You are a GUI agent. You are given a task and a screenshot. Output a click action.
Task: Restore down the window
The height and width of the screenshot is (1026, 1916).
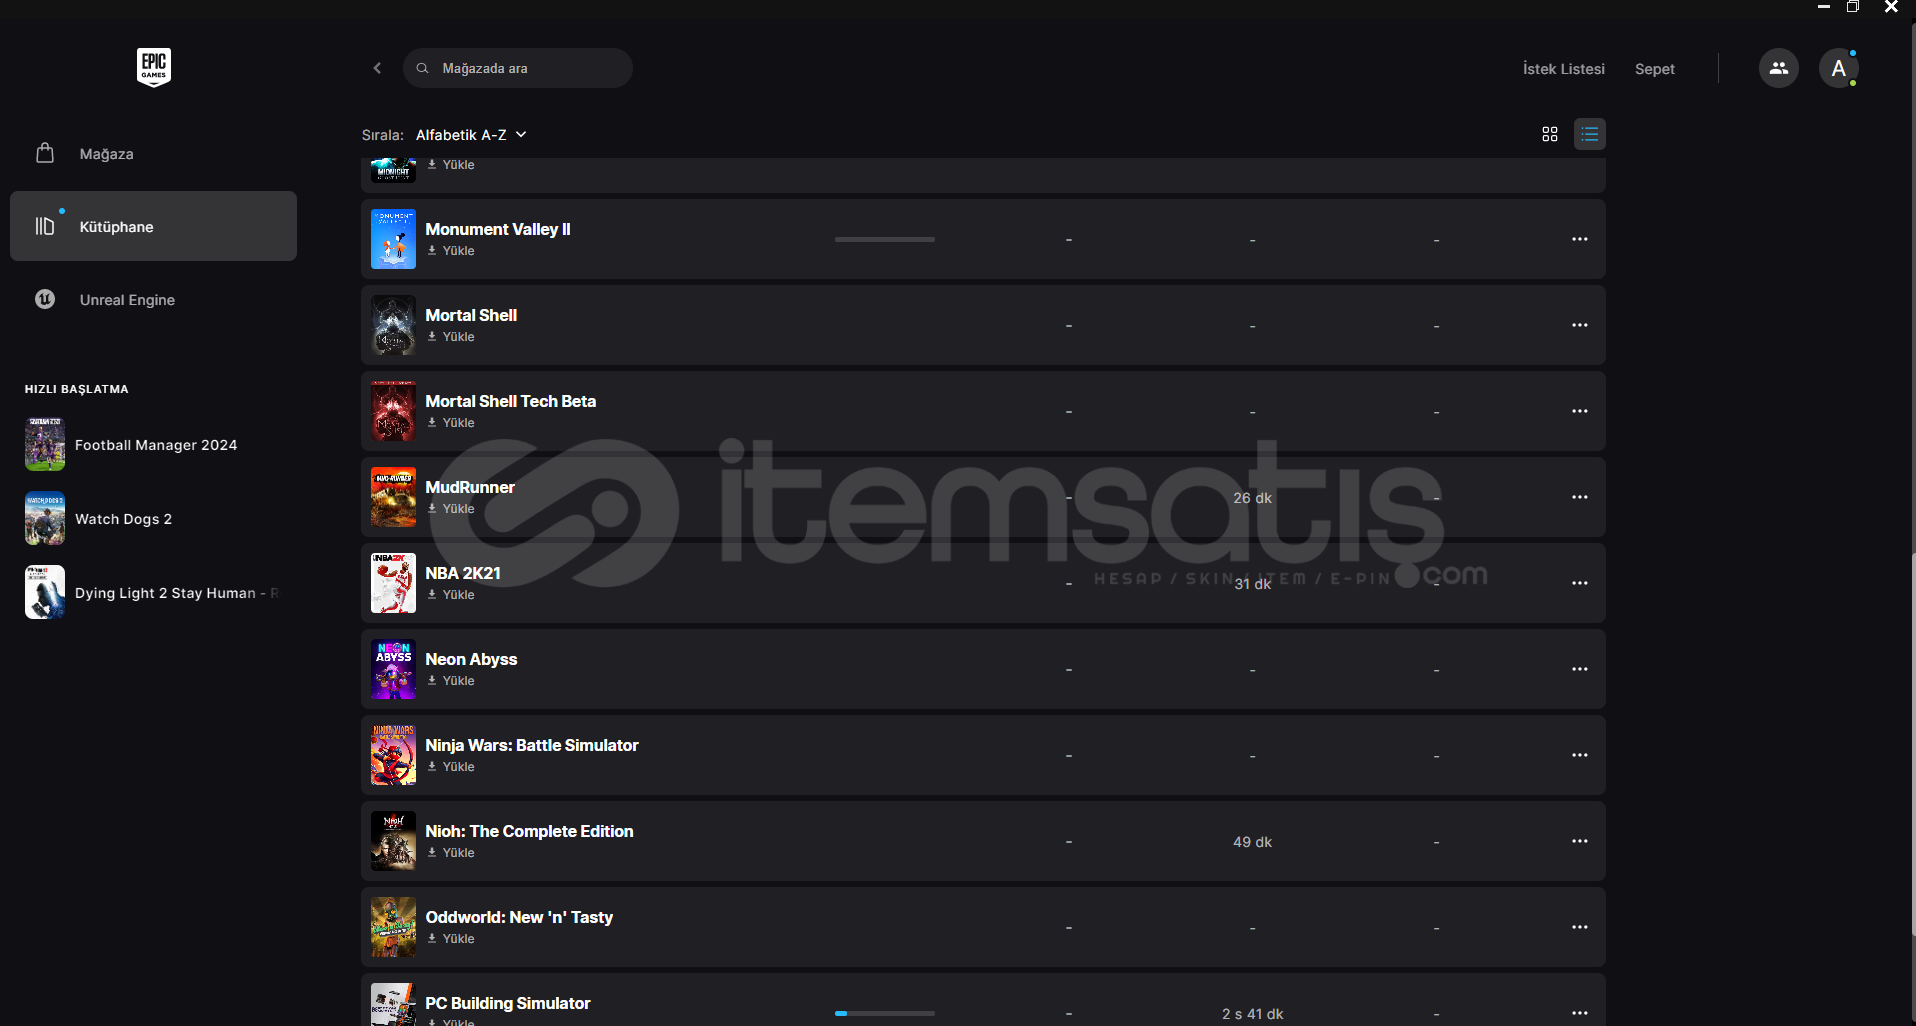[1853, 7]
